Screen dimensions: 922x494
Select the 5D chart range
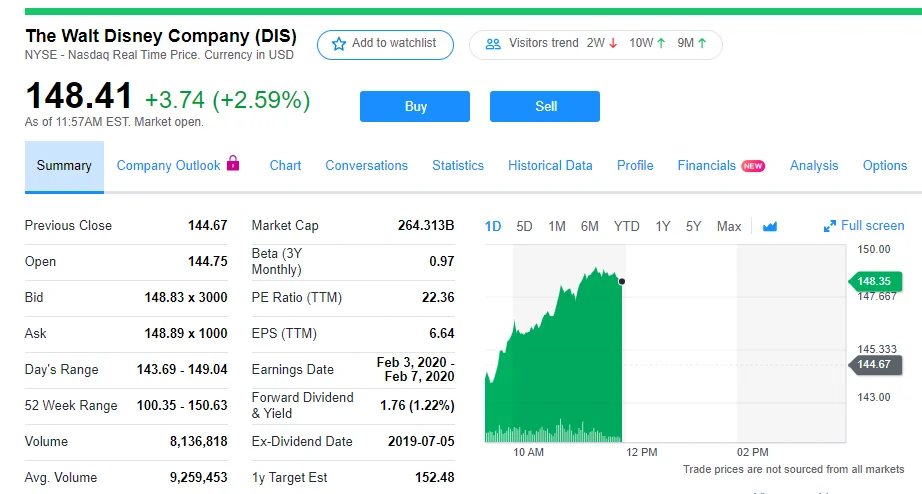click(524, 226)
